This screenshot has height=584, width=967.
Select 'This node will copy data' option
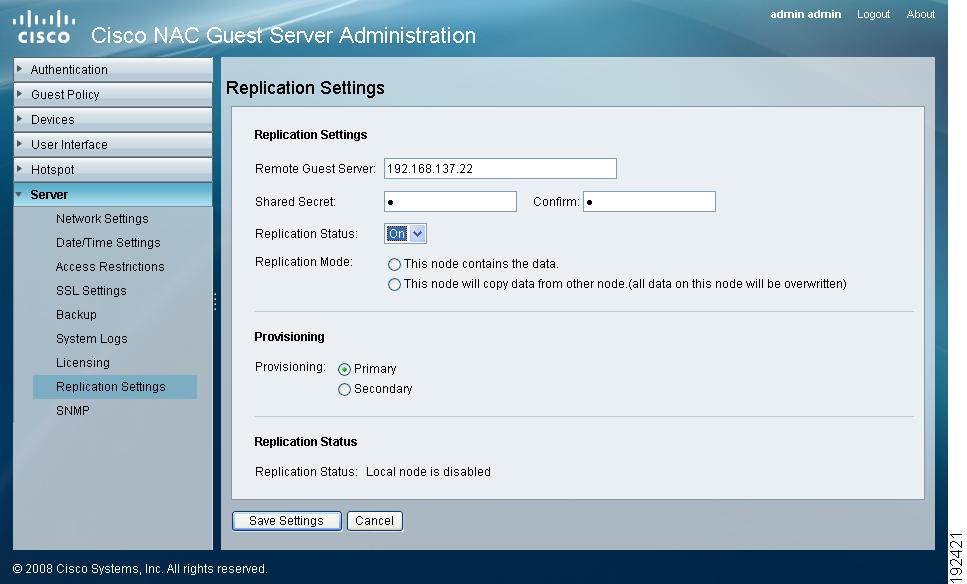click(x=394, y=284)
